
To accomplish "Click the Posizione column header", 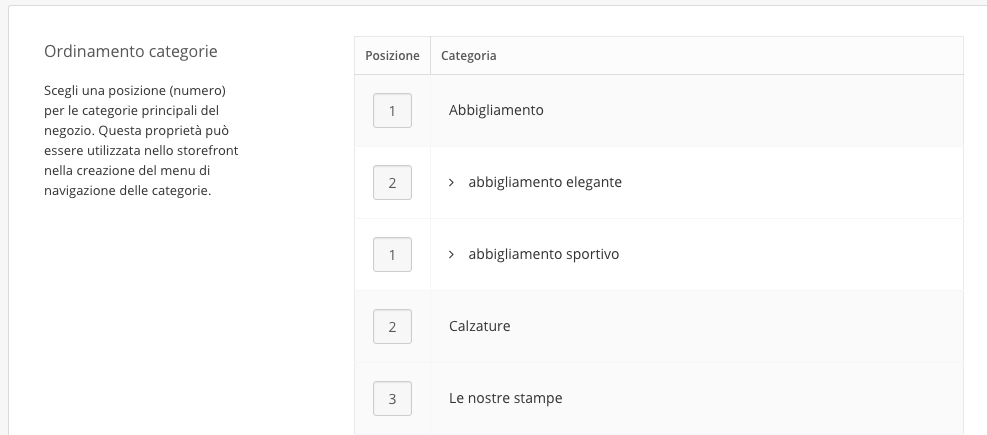I will [392, 56].
